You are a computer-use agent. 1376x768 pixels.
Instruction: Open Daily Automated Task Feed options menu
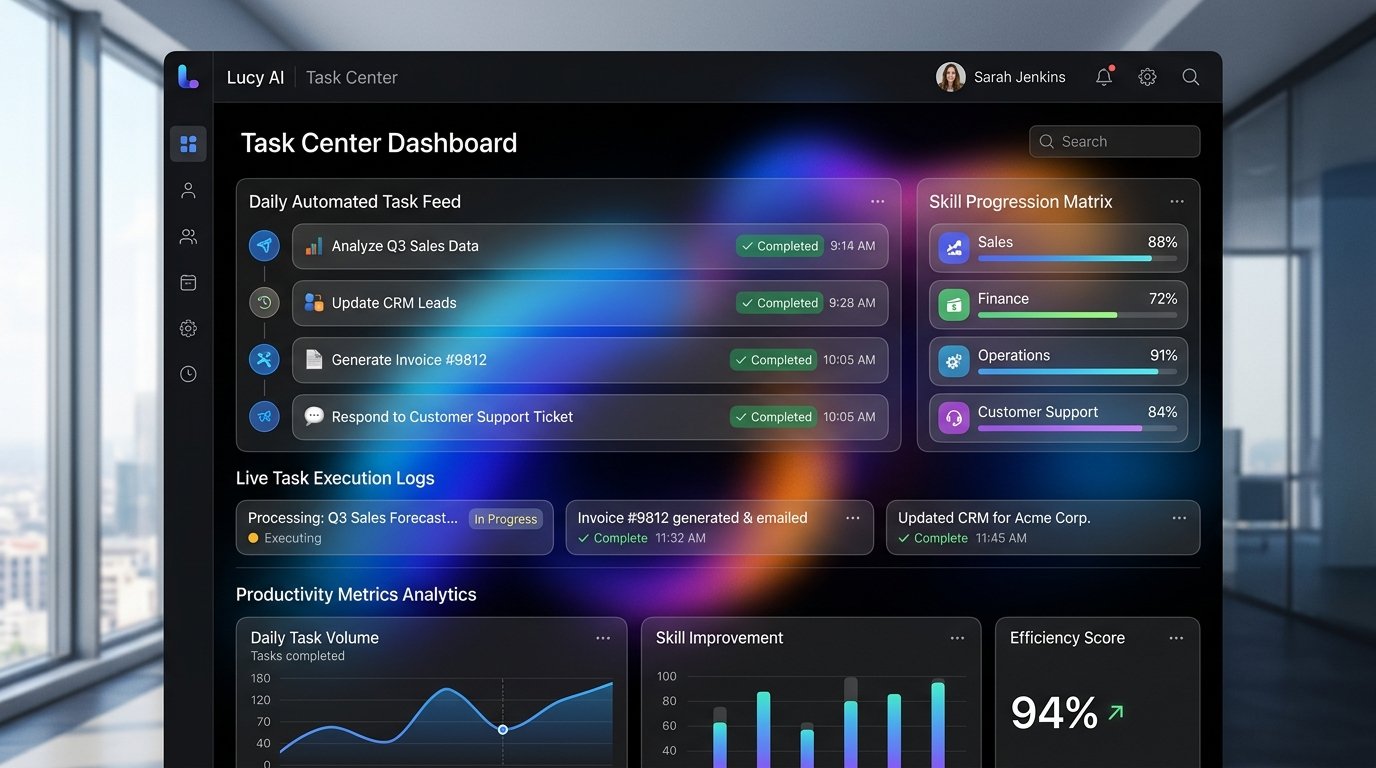click(x=877, y=201)
